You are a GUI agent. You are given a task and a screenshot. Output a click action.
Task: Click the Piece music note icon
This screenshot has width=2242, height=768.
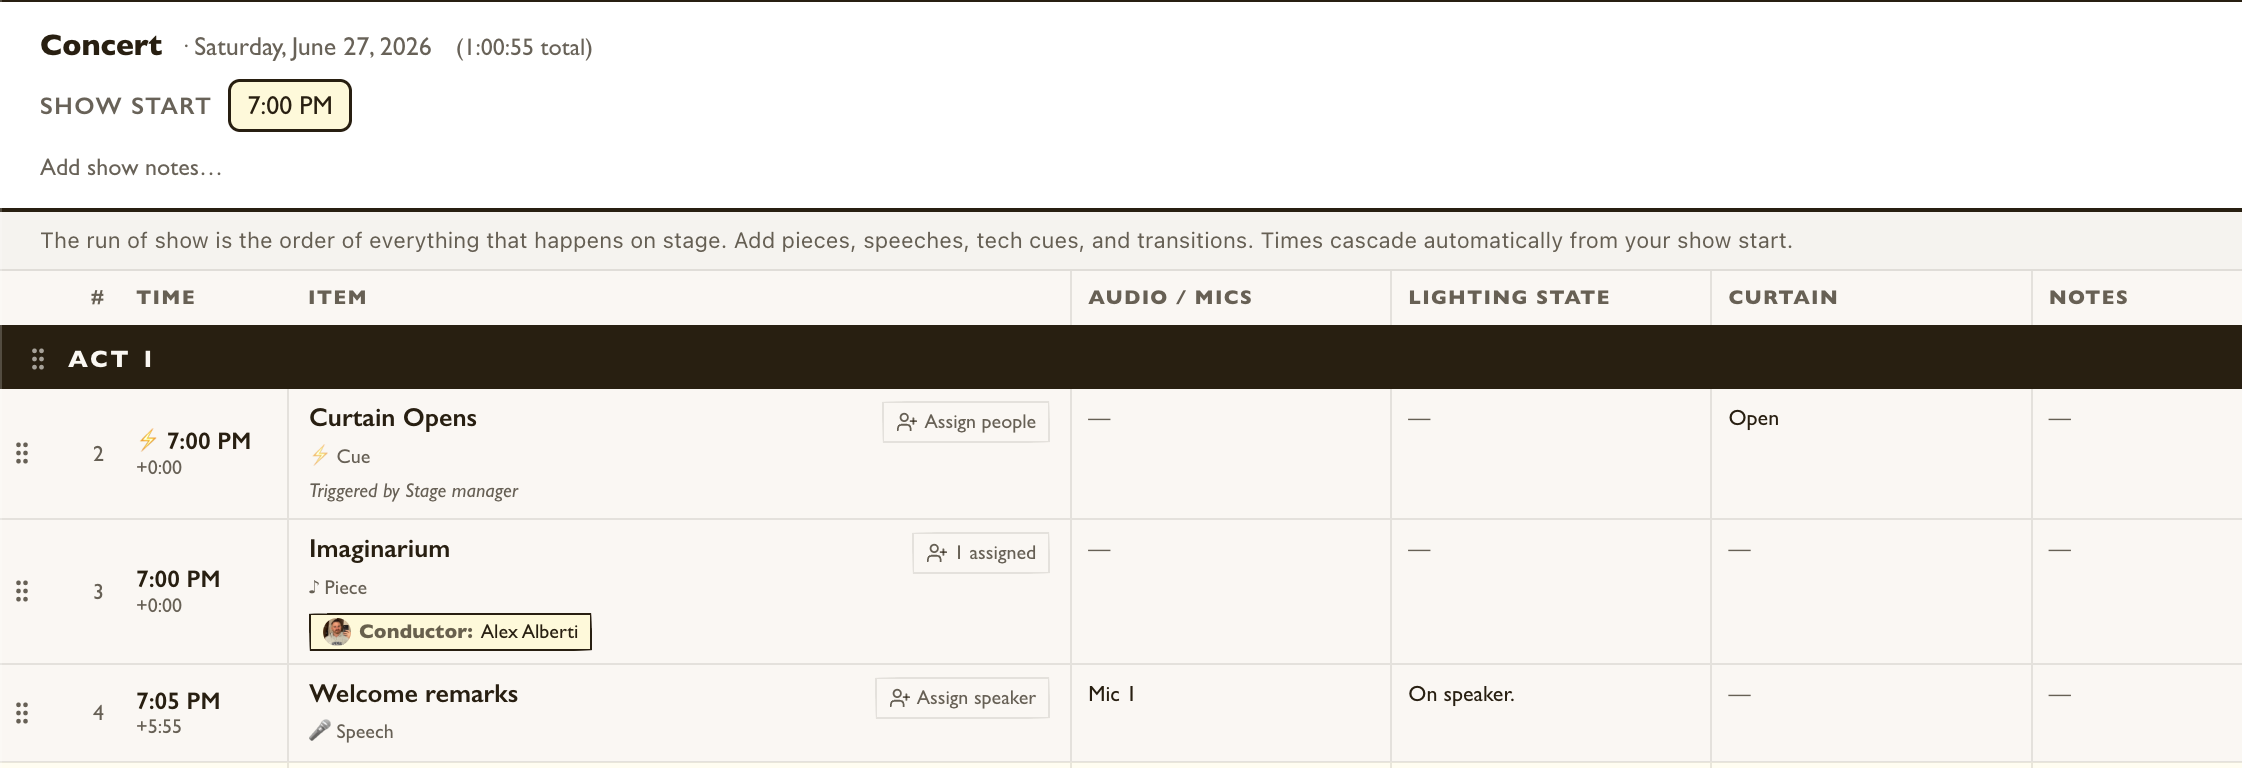click(x=314, y=587)
